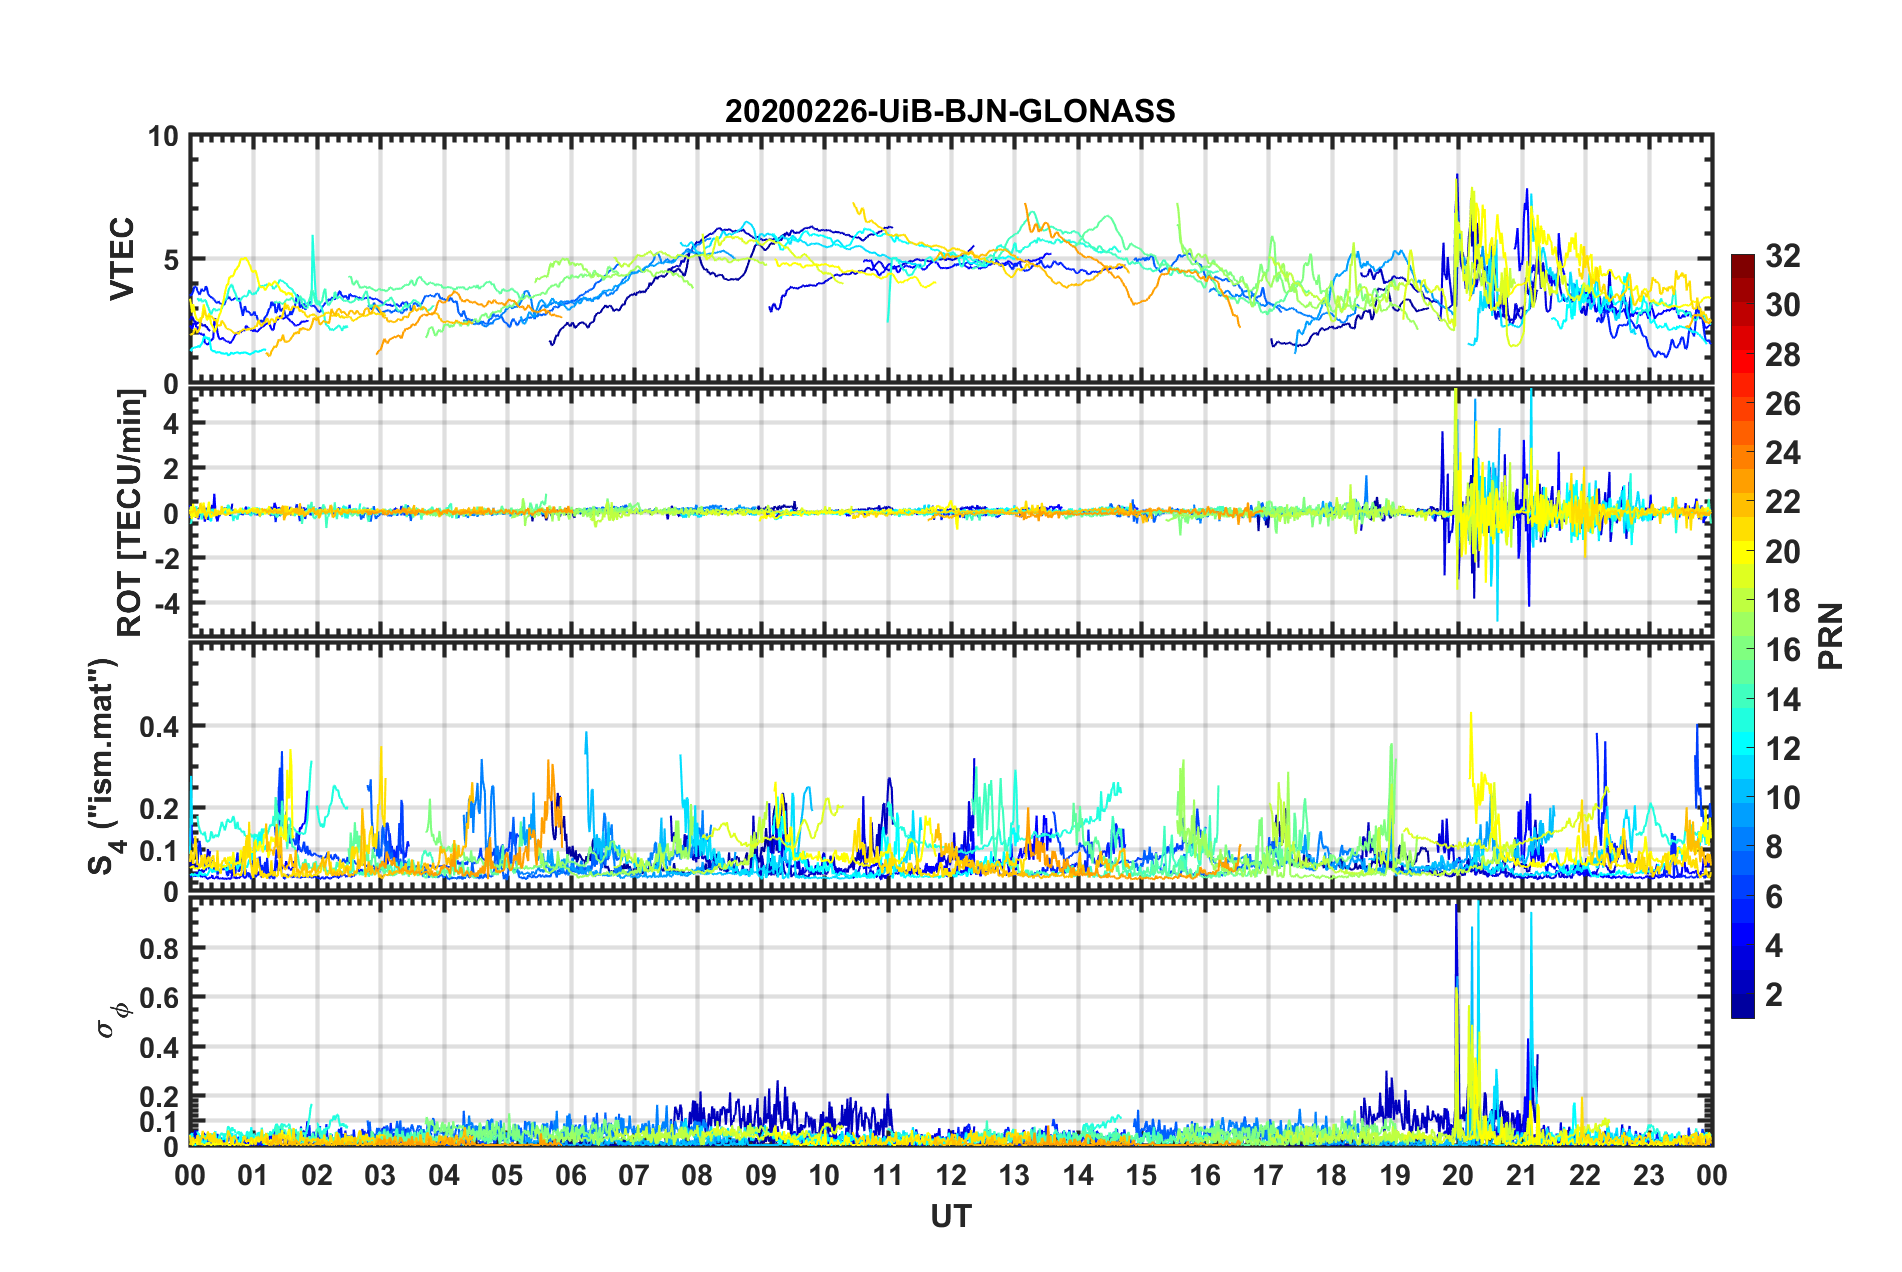Click hour "03" on the UT axis
Screen dimensions: 1902x1272
[380, 1175]
